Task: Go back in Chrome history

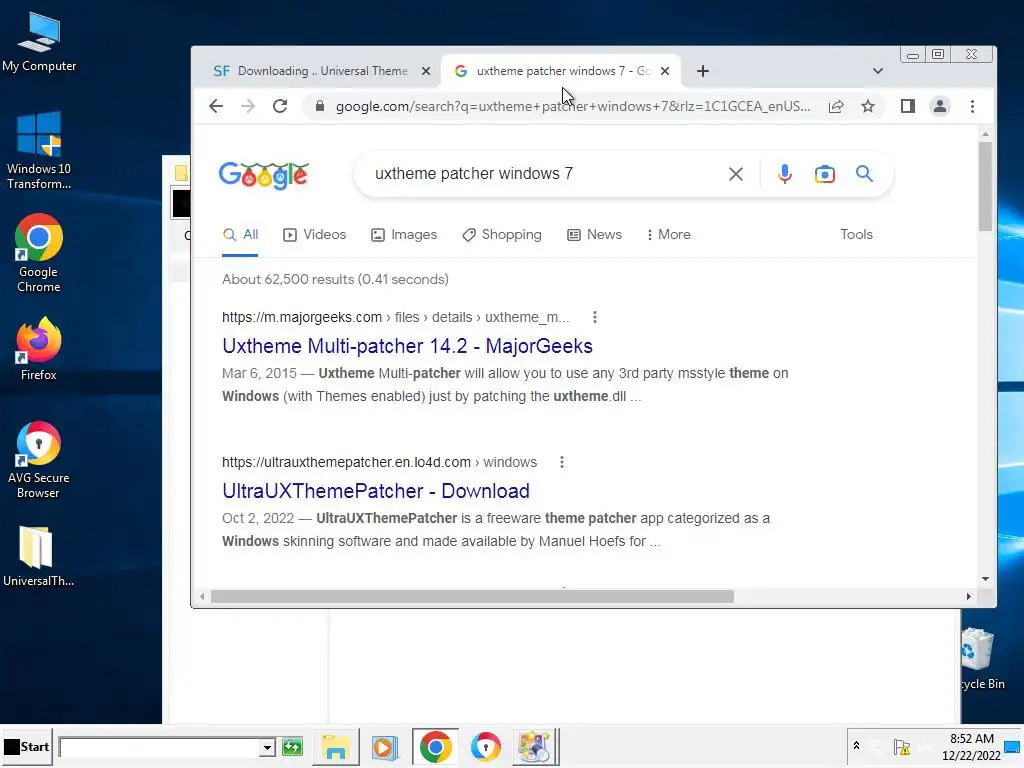Action: click(216, 106)
